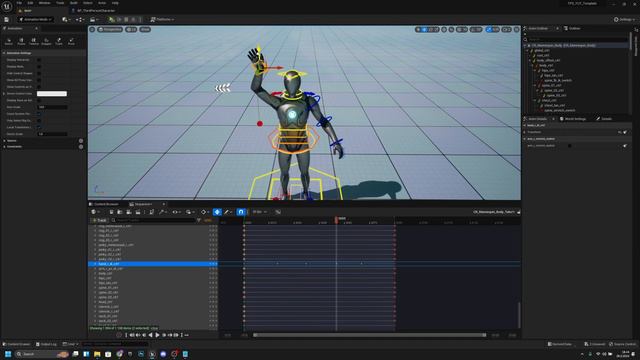Click the Sequencer save icon
This screenshot has height=360, width=640.
pos(111,212)
